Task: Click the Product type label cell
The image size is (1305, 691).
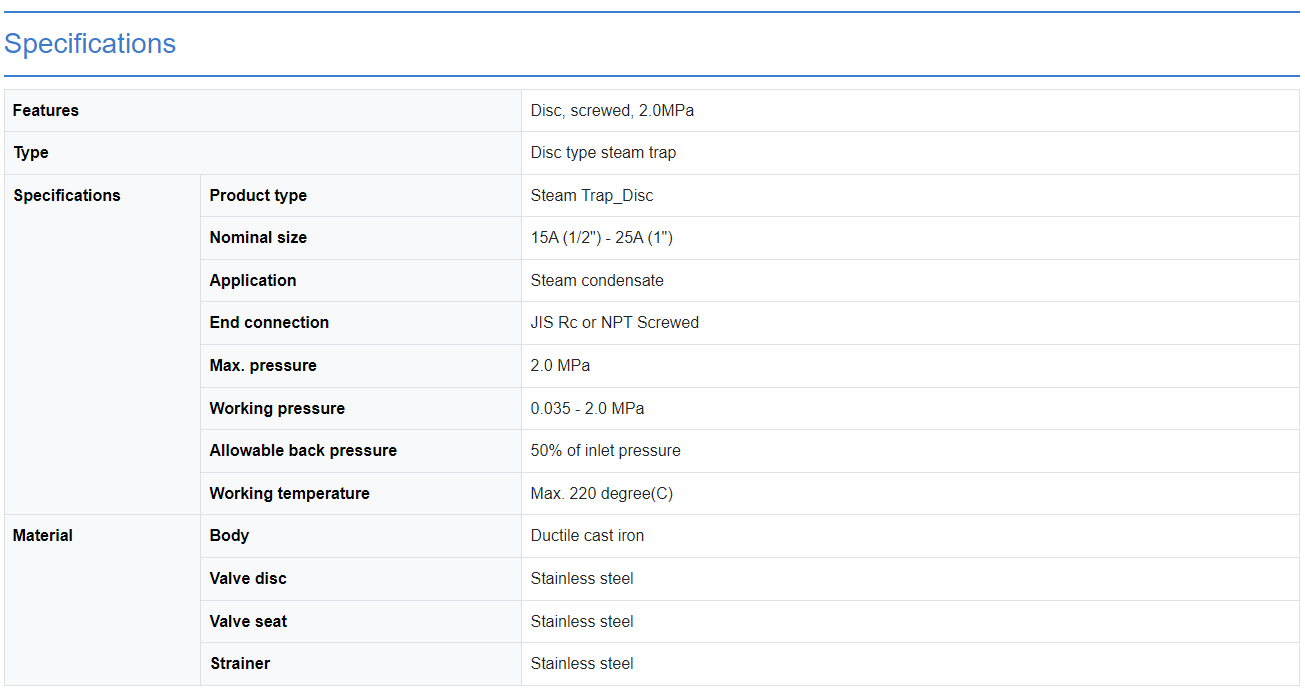Action: pos(258,196)
